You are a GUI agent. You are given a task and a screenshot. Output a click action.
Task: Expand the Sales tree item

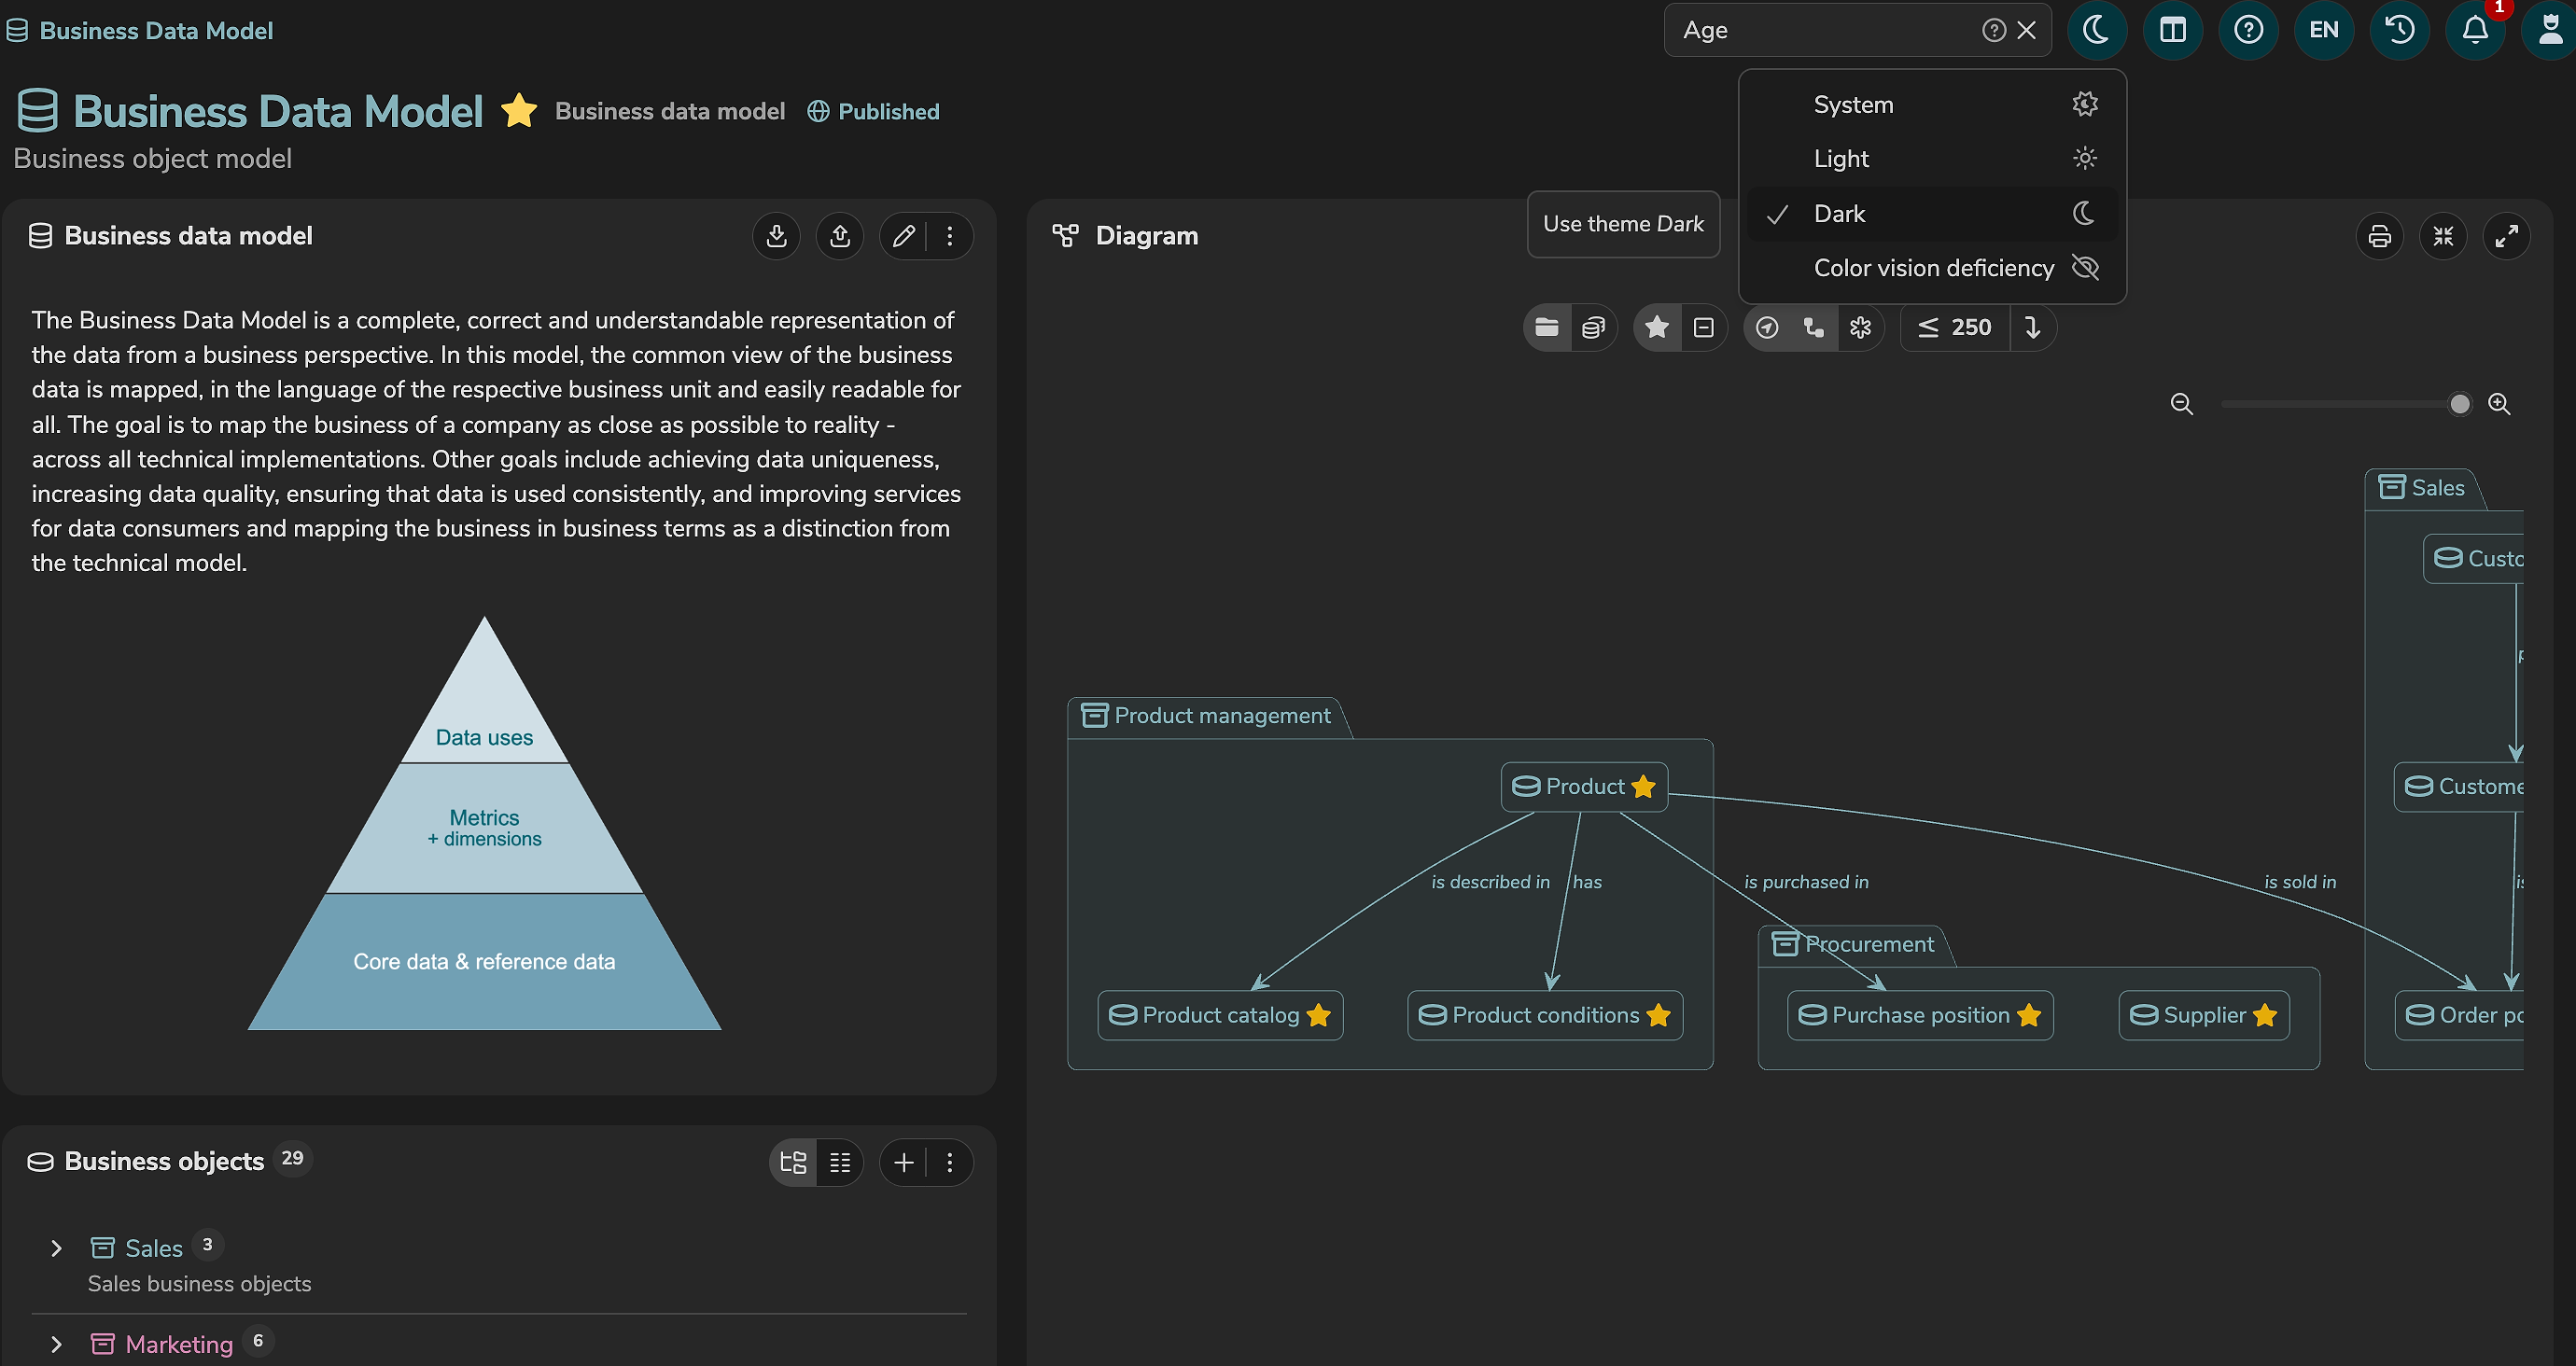56,1248
